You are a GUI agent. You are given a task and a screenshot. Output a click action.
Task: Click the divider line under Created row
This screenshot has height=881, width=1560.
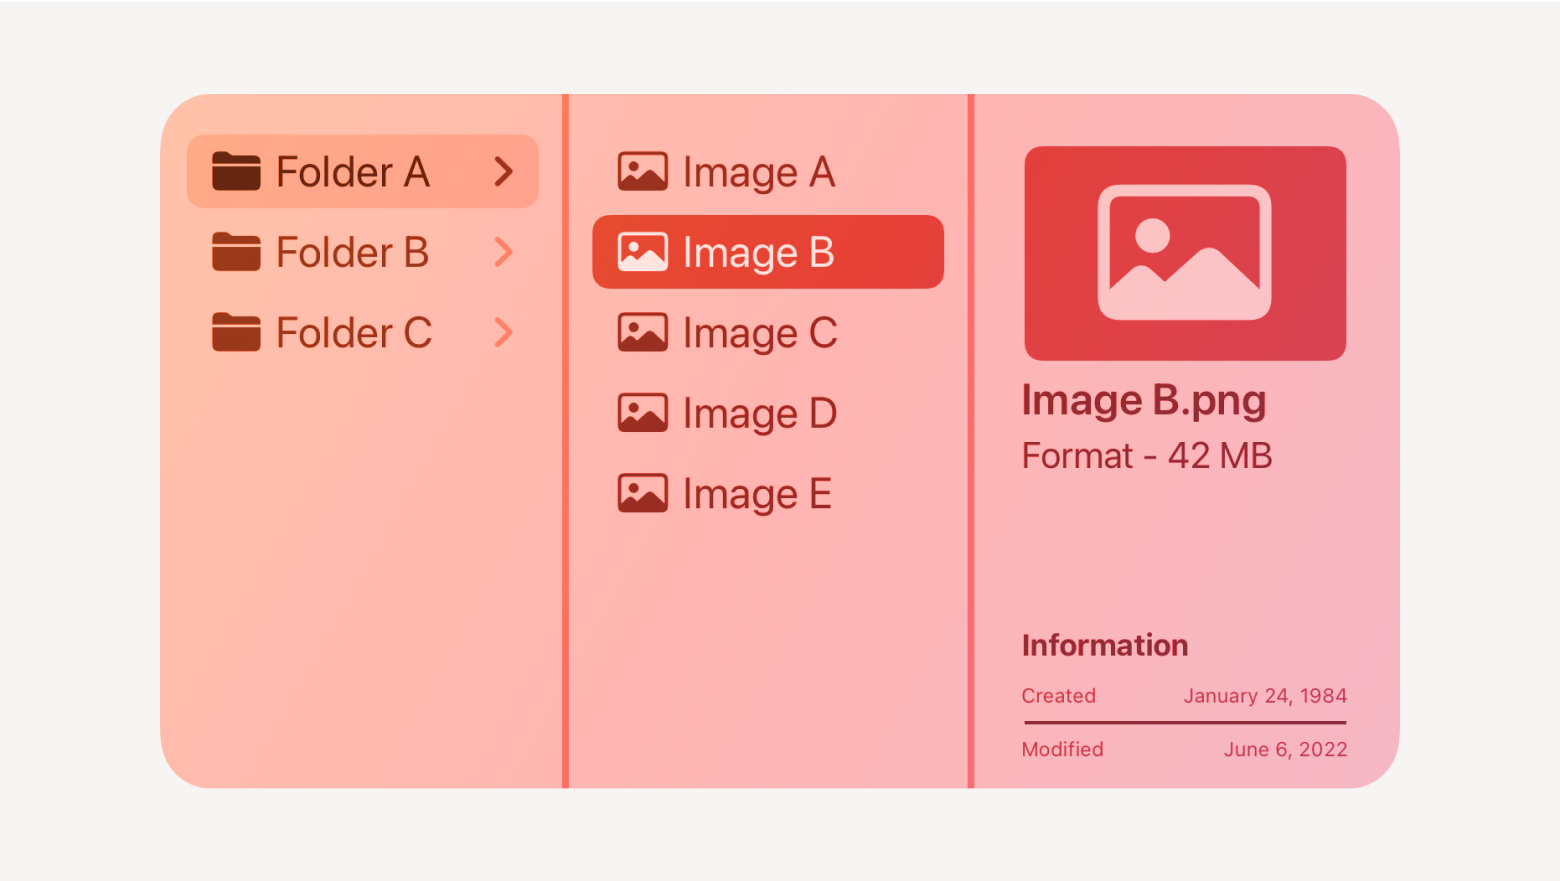[1185, 722]
